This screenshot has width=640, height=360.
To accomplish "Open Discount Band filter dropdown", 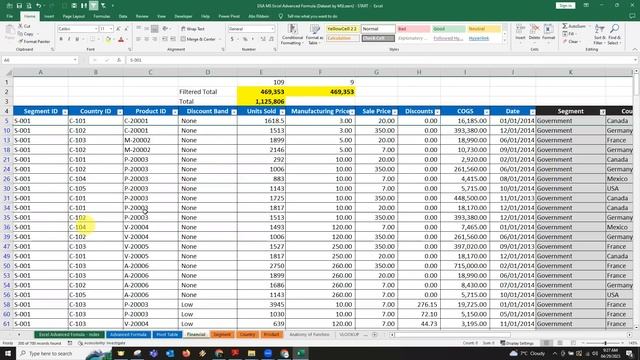I will (x=234, y=112).
